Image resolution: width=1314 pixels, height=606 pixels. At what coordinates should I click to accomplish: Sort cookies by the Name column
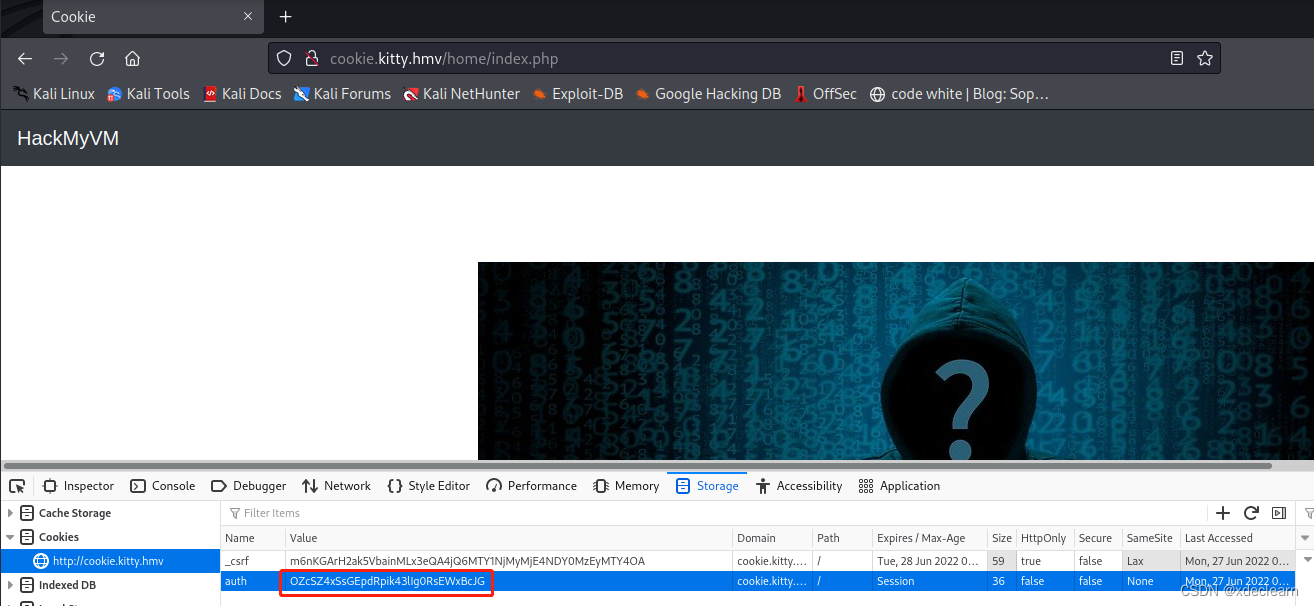coord(252,538)
